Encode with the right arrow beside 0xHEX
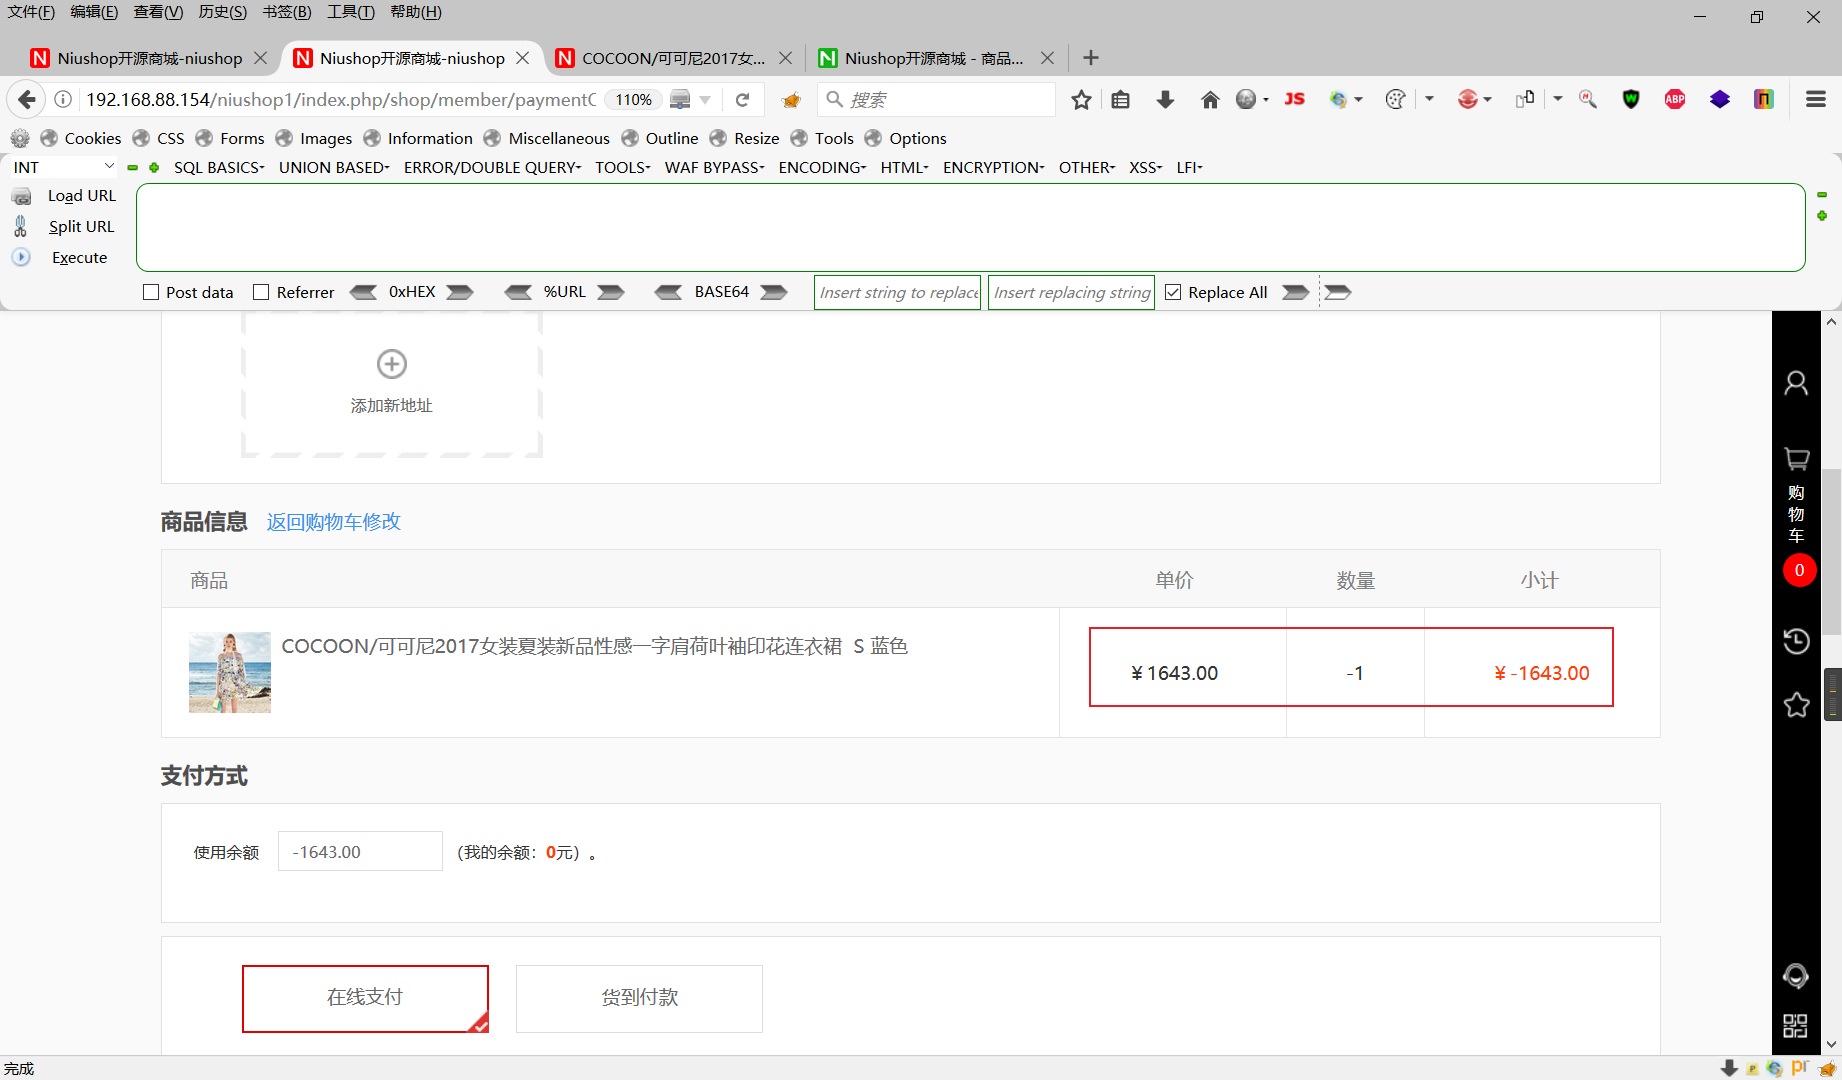Screen dimensions: 1842x1080 [460, 292]
